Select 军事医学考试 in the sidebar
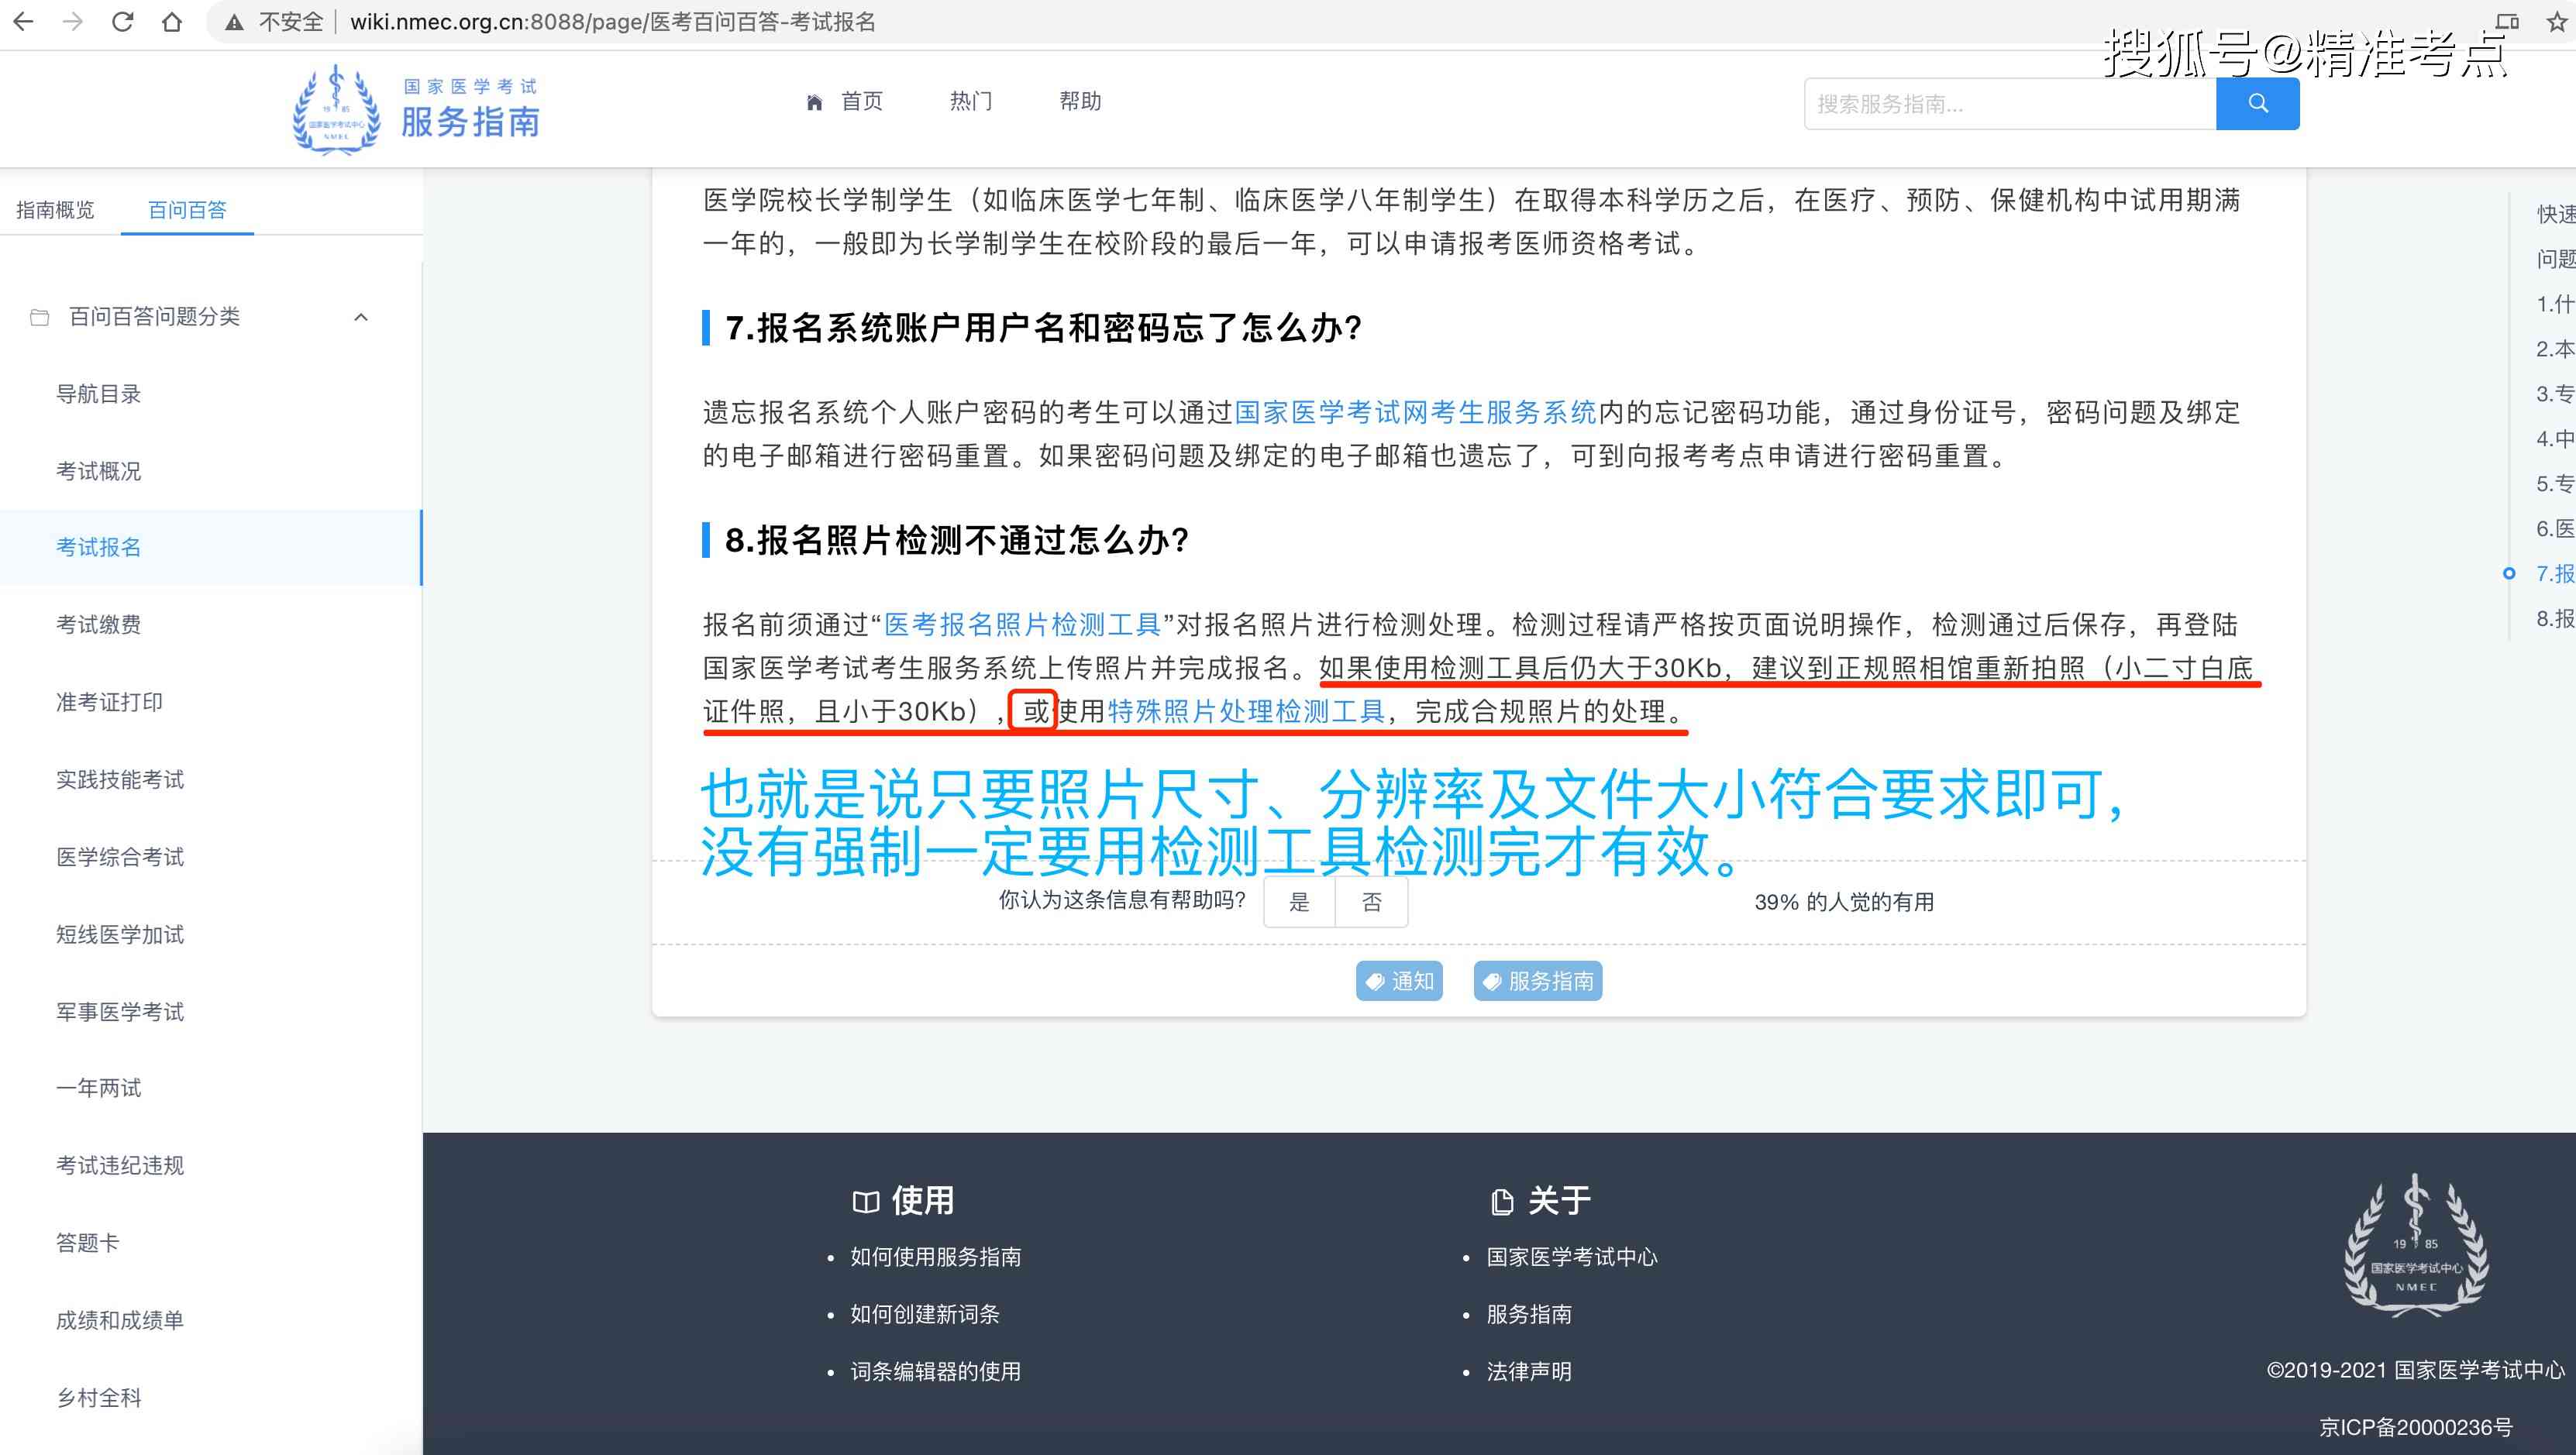This screenshot has height=1455, width=2576. tap(120, 1012)
